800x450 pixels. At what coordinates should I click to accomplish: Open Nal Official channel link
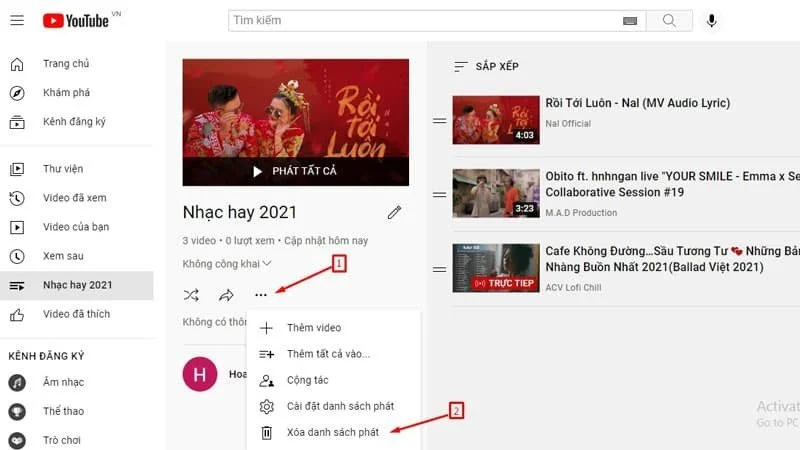(x=568, y=123)
